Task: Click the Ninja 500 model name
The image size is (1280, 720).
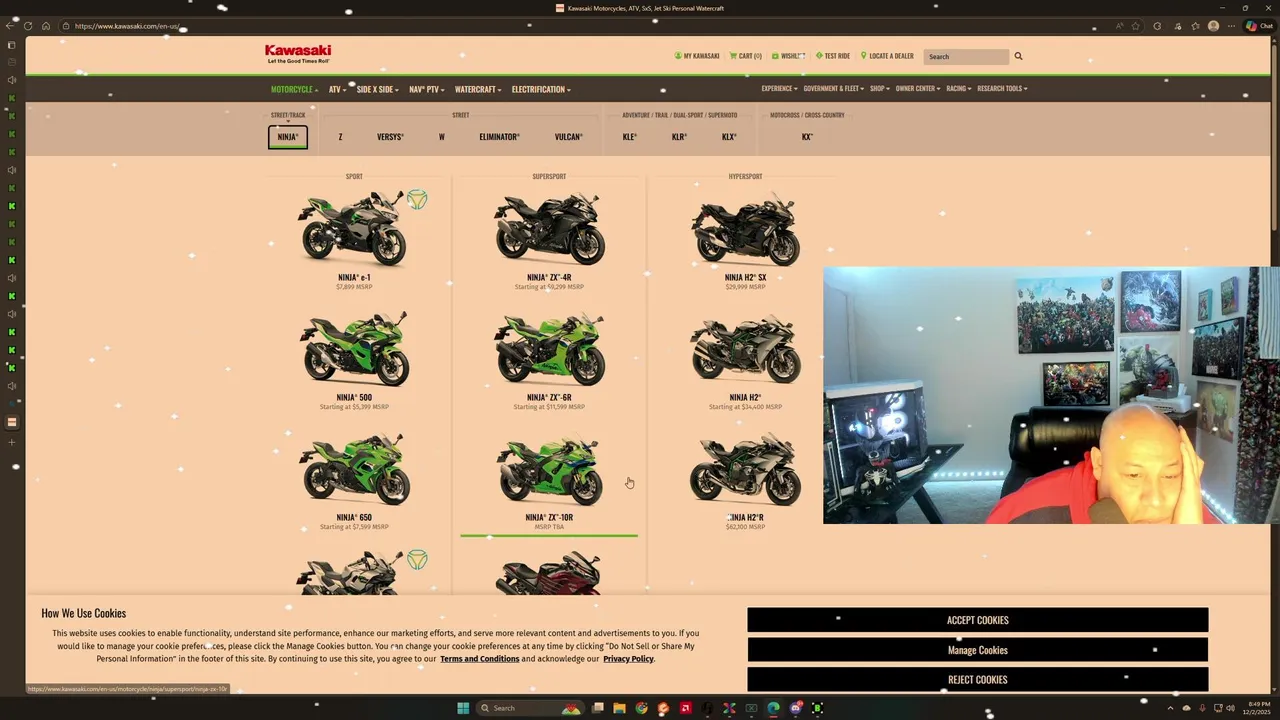Action: [x=354, y=398]
